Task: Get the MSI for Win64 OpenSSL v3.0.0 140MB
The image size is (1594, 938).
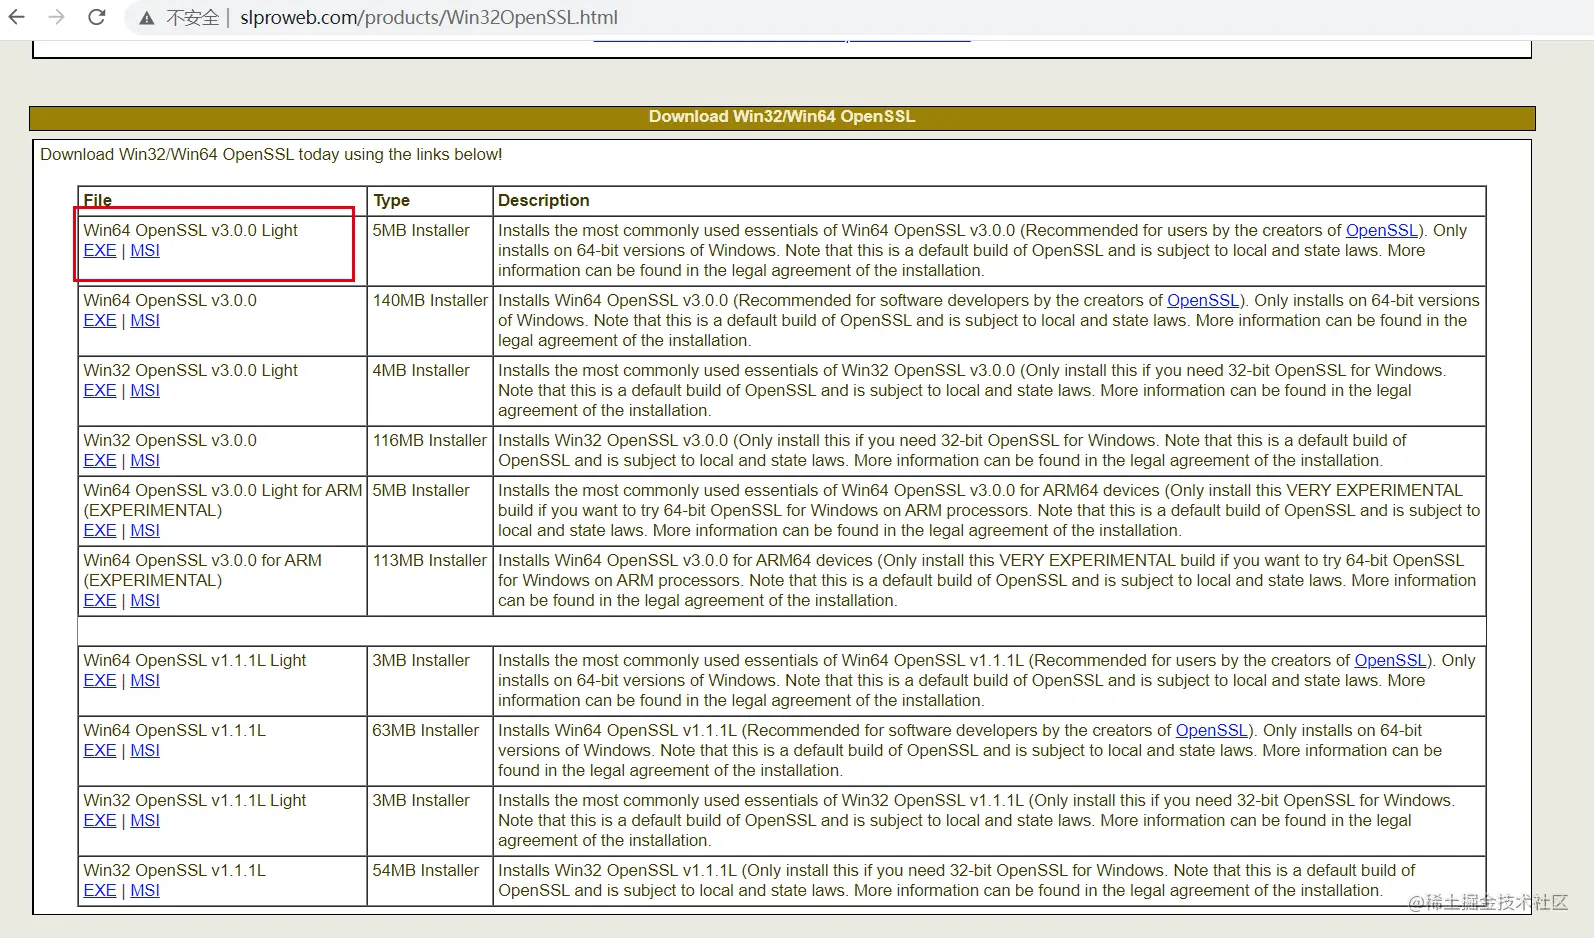Action: pos(145,320)
